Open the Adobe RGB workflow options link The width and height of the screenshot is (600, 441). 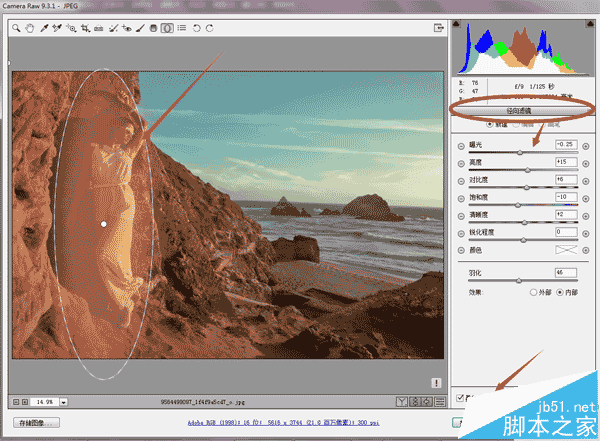pyautogui.click(x=284, y=423)
